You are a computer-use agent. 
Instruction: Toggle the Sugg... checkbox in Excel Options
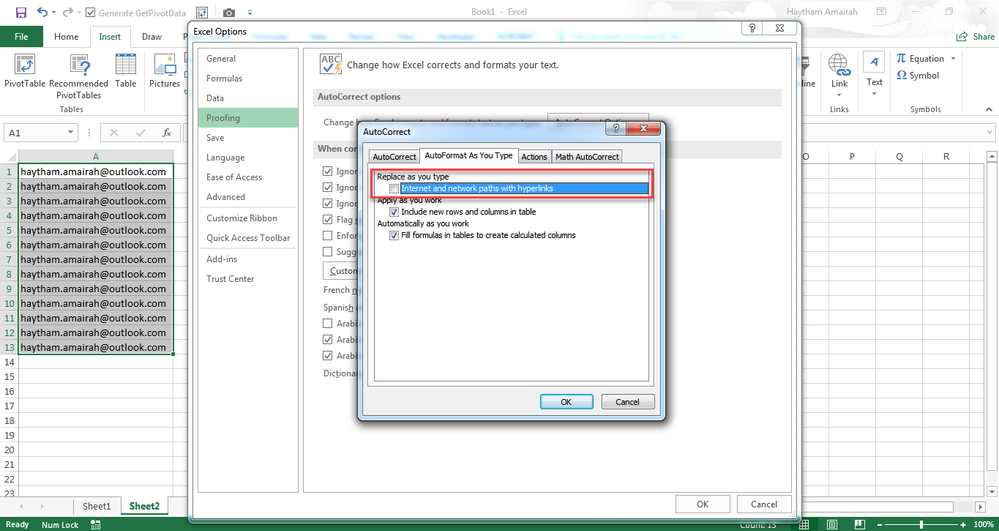pos(327,251)
